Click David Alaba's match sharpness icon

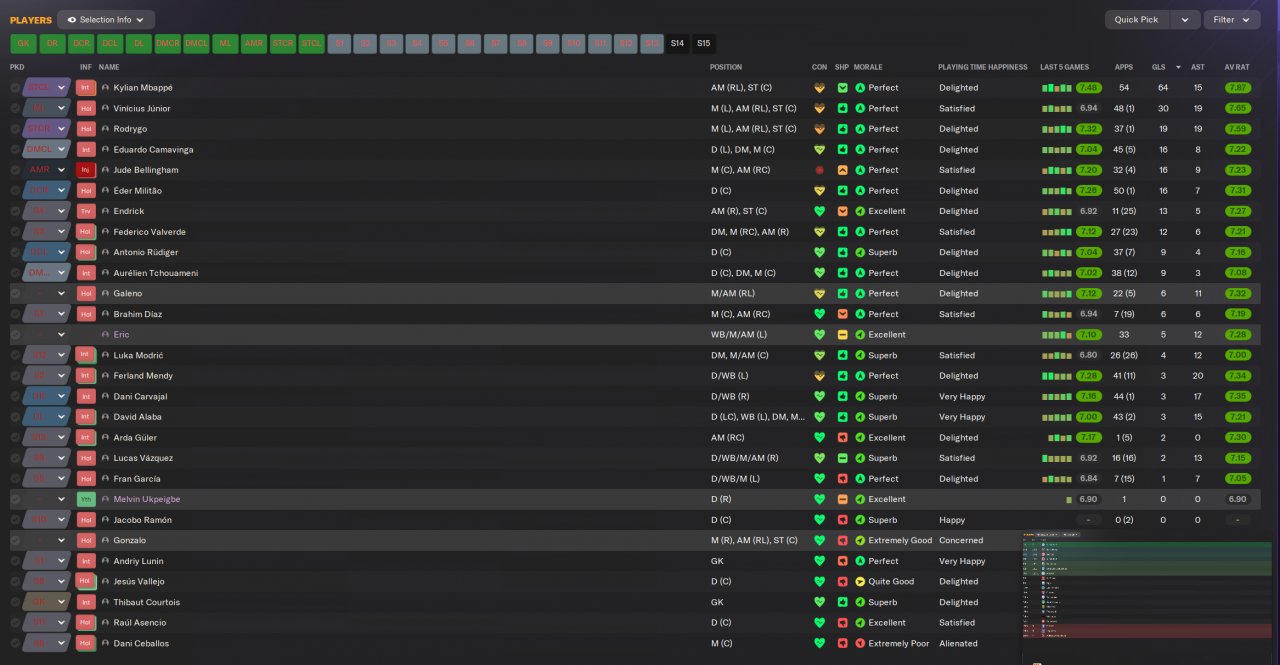coord(843,417)
